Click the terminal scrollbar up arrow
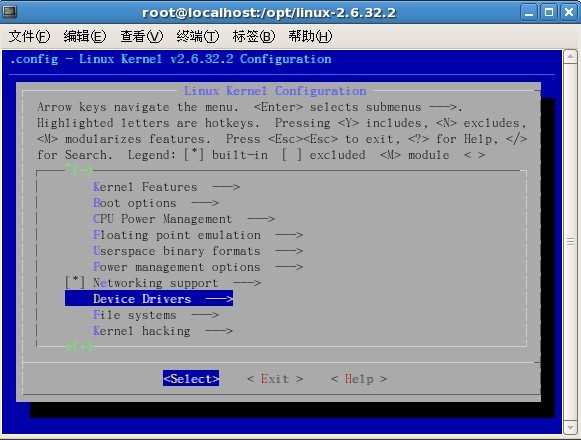 [570, 57]
